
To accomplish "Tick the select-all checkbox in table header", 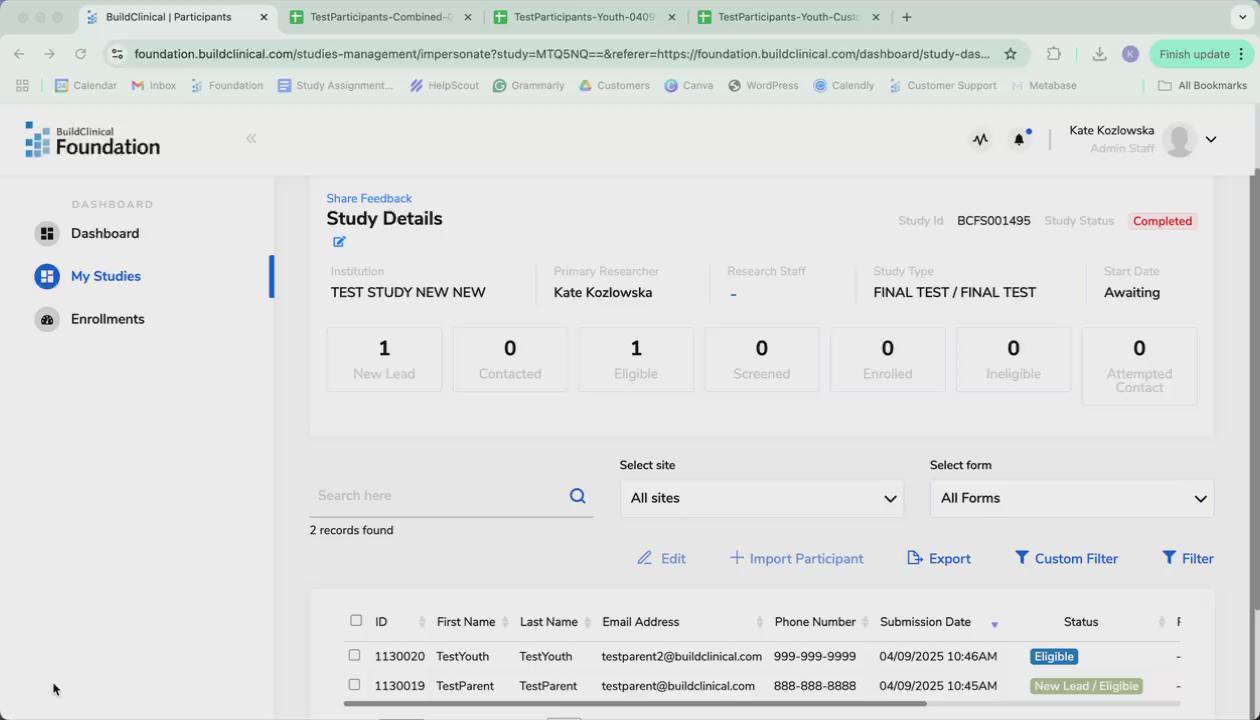I will pos(356,621).
